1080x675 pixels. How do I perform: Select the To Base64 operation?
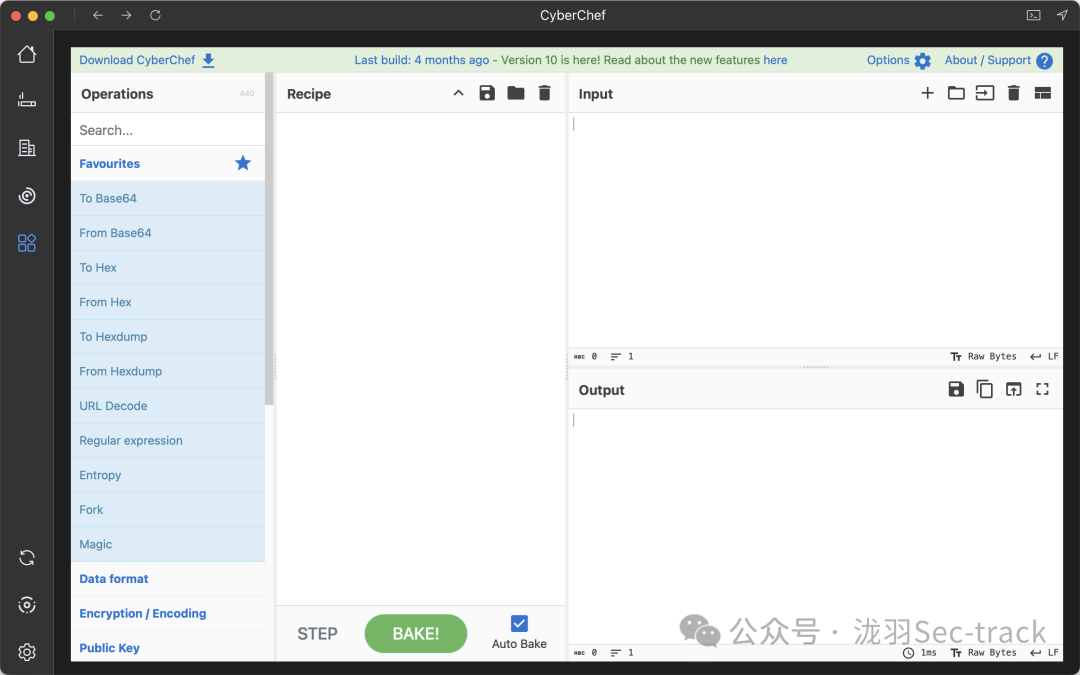168,198
